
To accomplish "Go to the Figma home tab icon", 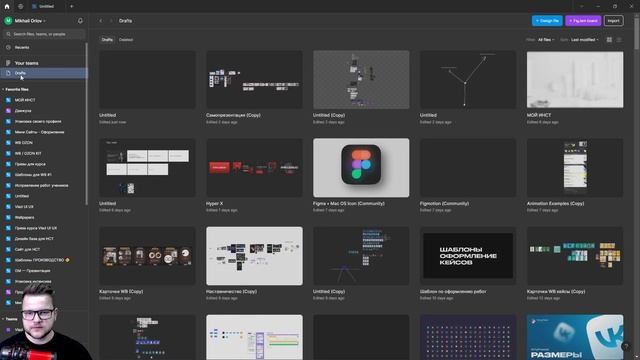I will pos(7,7).
